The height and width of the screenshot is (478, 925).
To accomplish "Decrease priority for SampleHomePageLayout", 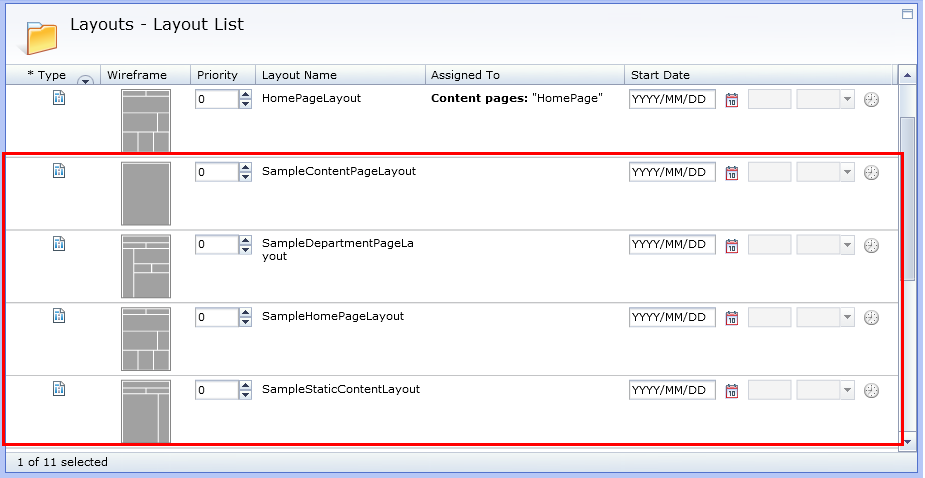I will point(246,322).
